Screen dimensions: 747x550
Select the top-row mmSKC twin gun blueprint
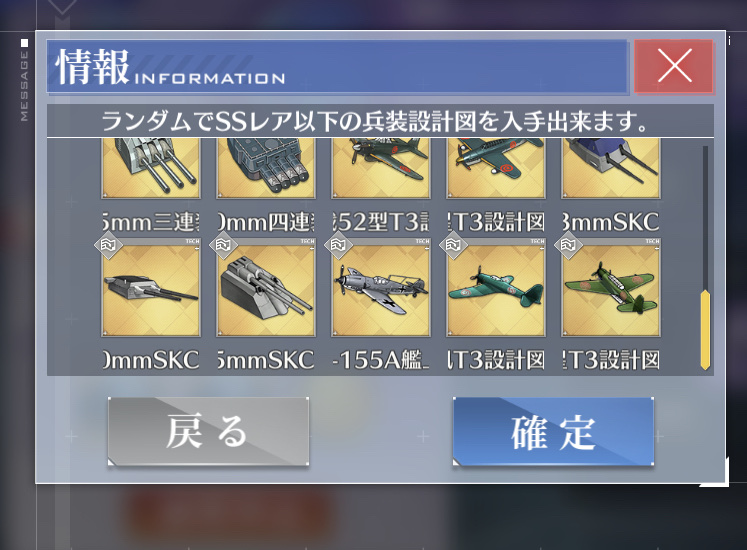click(x=611, y=168)
